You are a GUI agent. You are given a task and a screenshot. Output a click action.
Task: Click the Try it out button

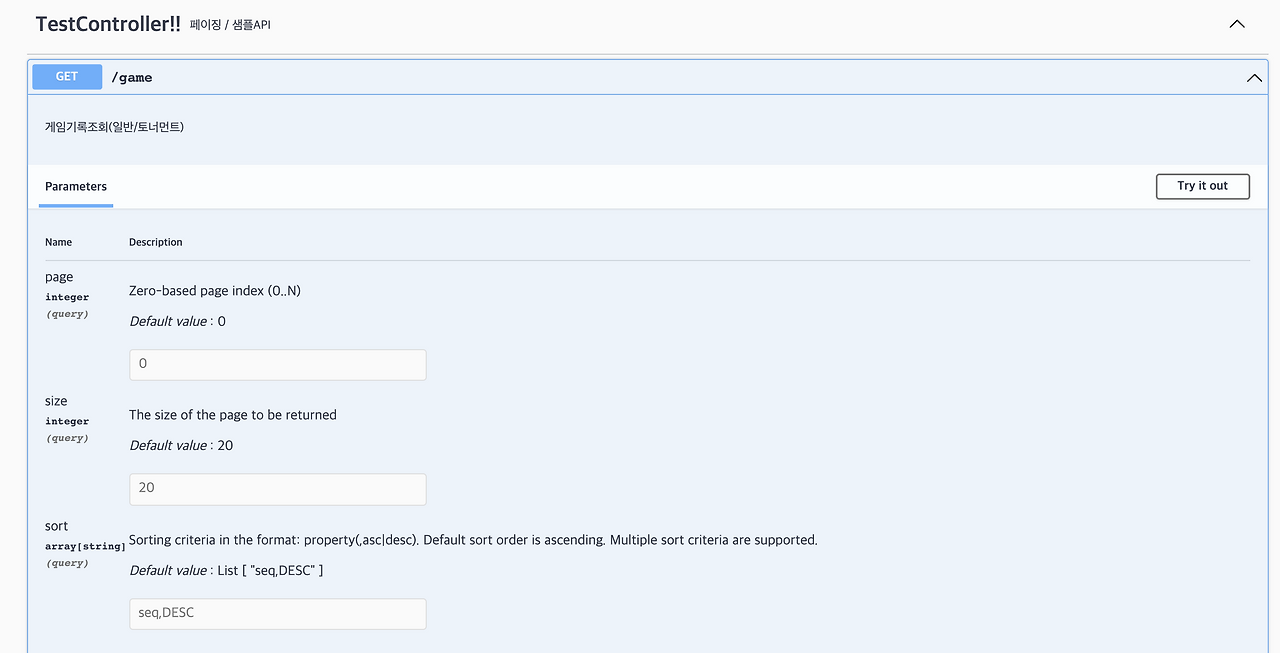(x=1202, y=186)
